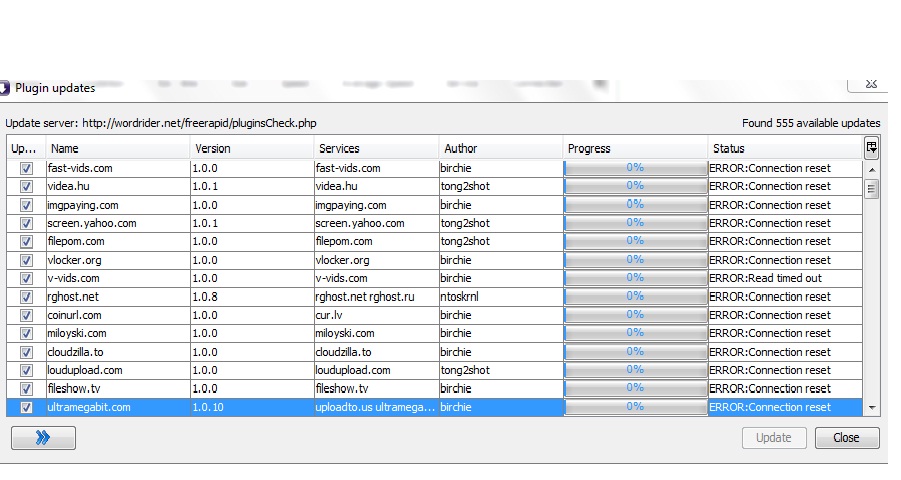Deselect the rghost.net plugin checkbox

26,297
